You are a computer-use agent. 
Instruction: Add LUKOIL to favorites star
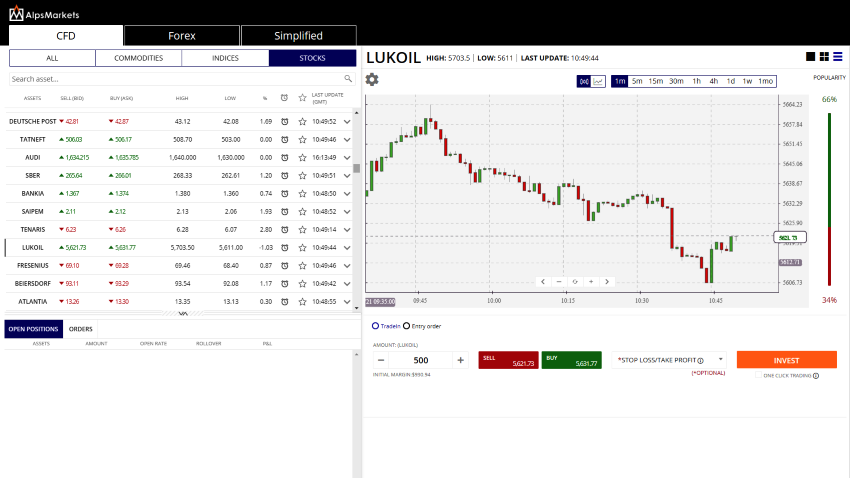[x=302, y=248]
